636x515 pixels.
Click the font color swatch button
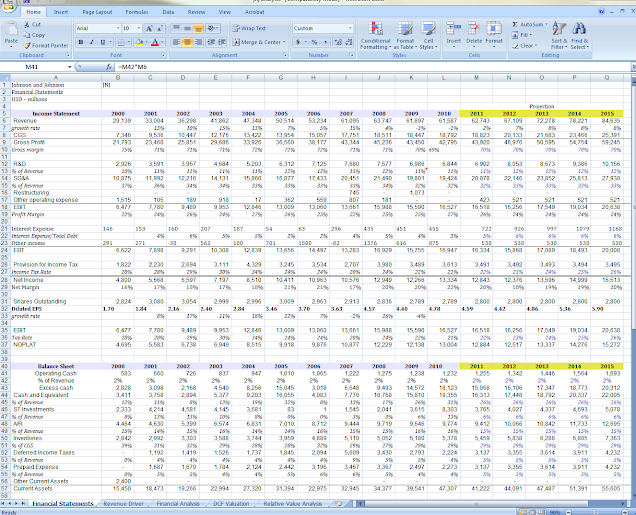tap(157, 43)
